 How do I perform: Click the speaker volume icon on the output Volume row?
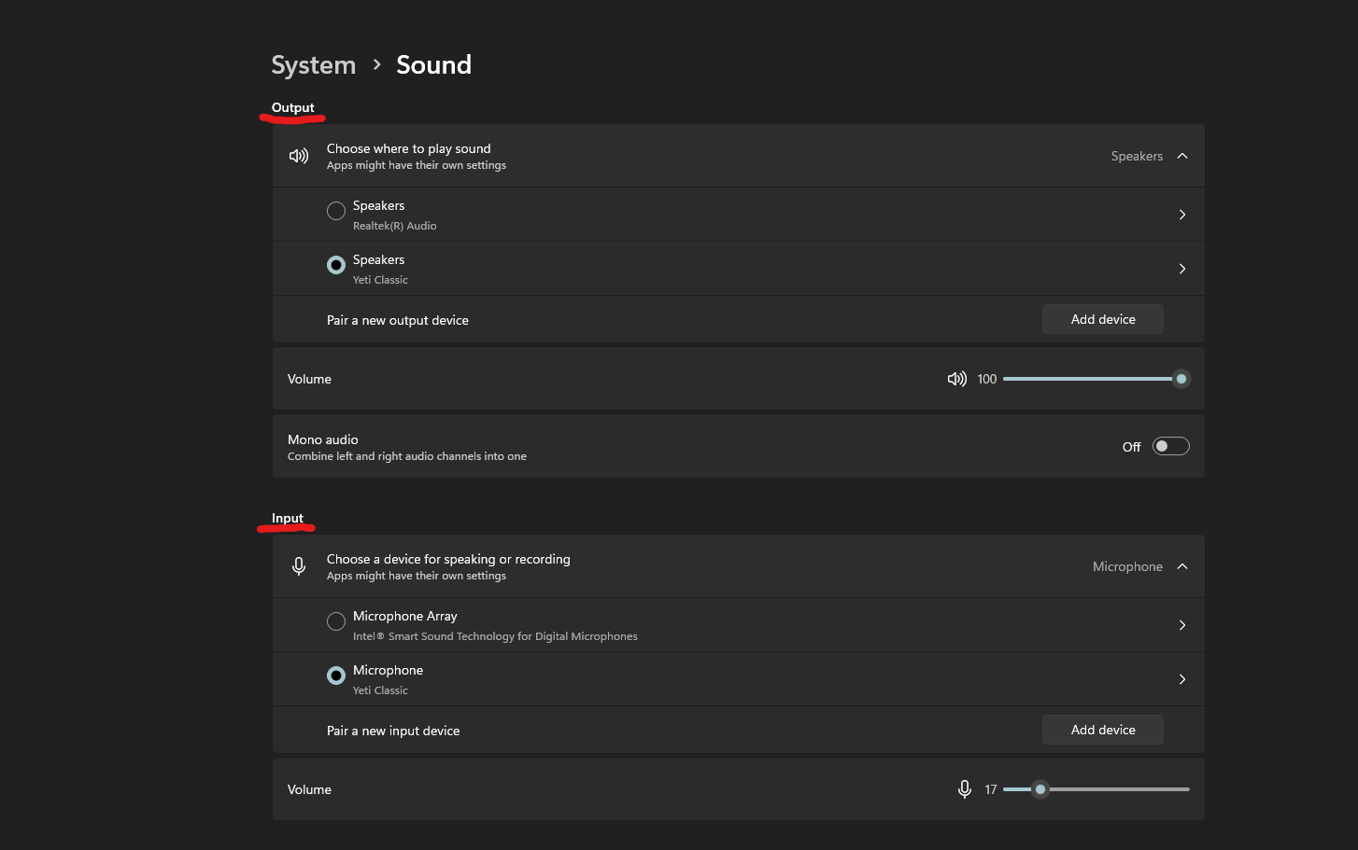pyautogui.click(x=956, y=378)
